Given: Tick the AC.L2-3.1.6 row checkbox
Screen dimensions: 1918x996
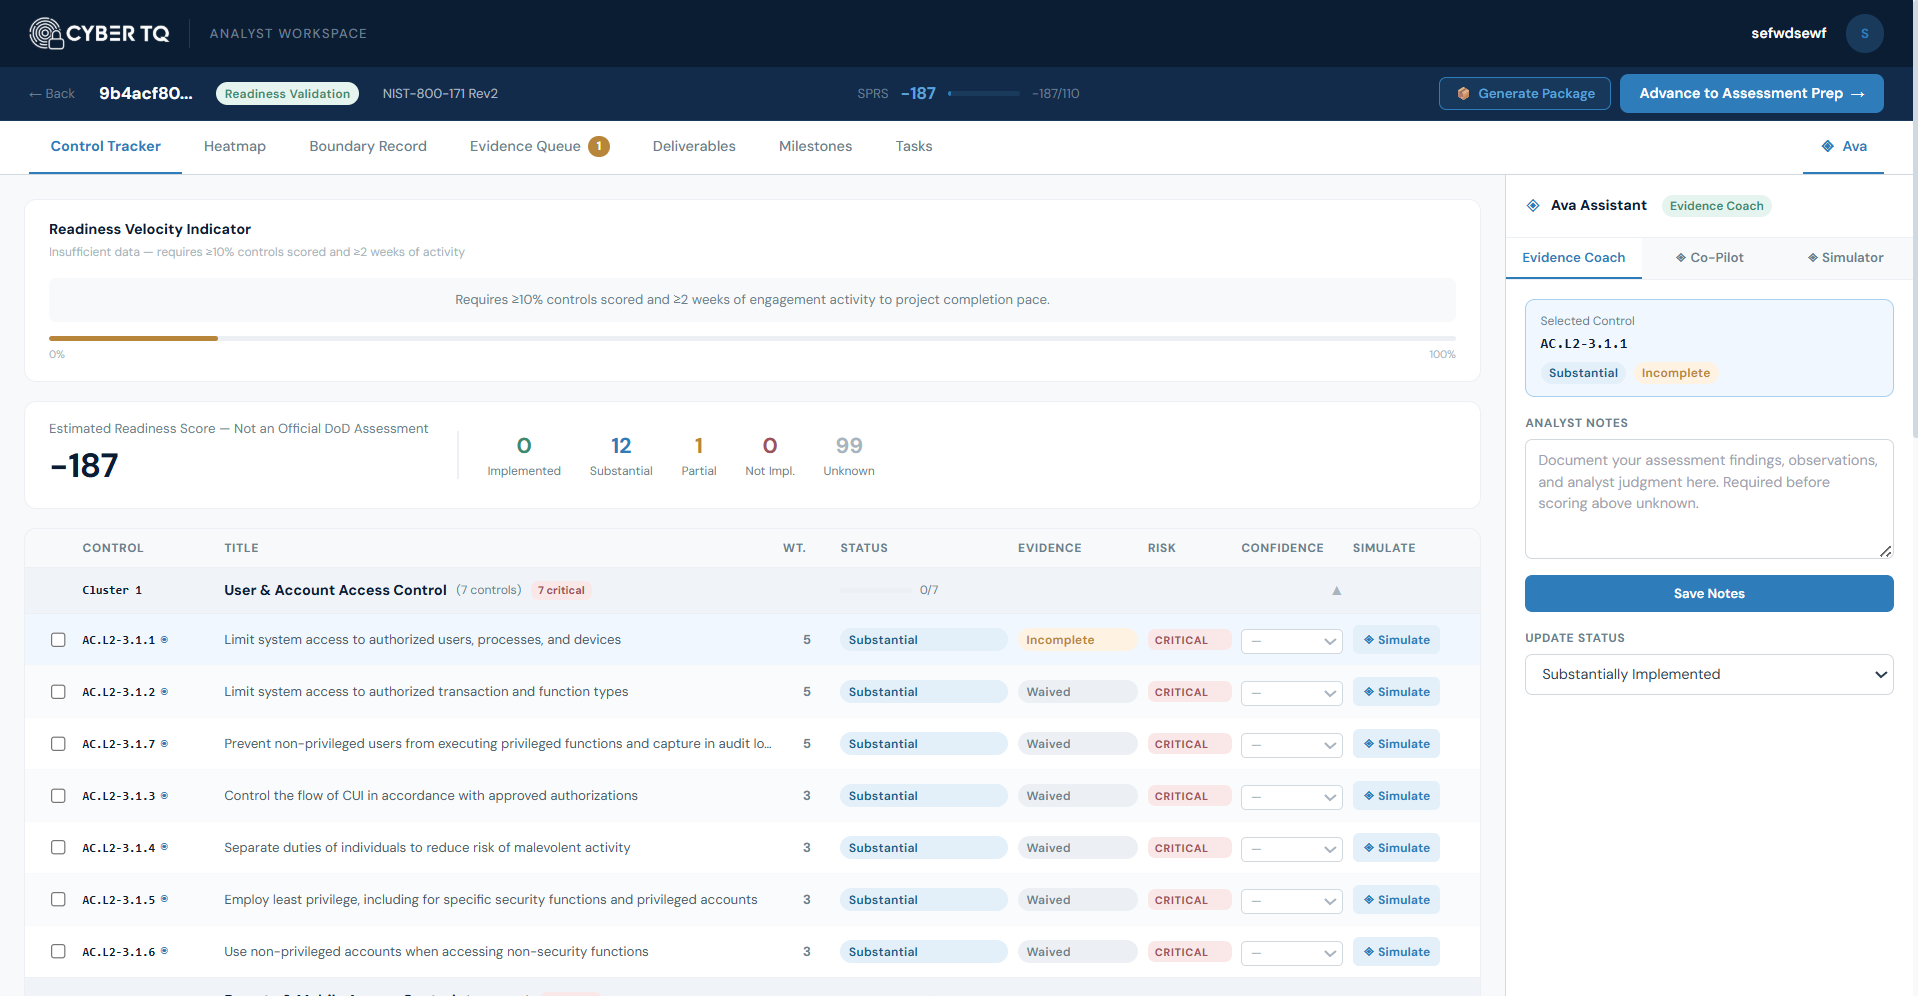Looking at the screenshot, I should pyautogui.click(x=58, y=952).
